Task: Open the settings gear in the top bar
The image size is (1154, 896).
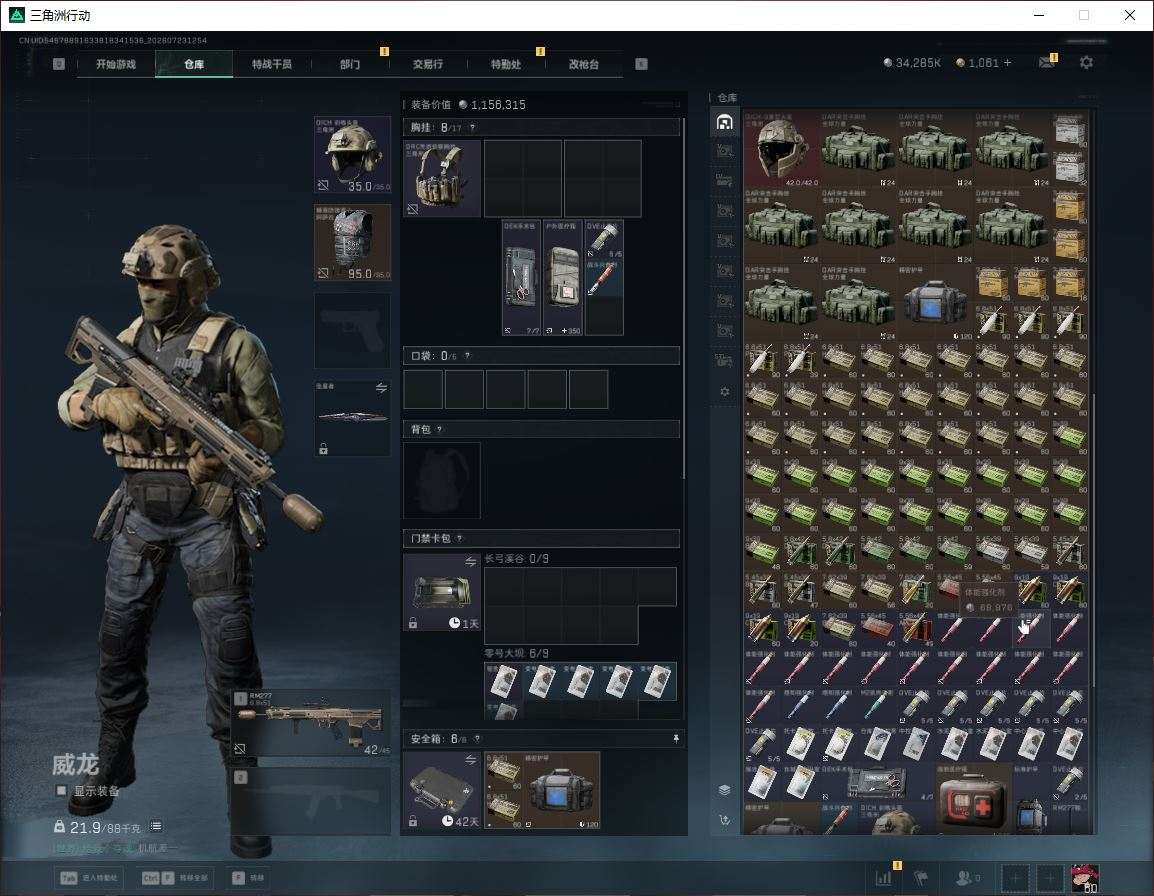Action: tap(1086, 63)
